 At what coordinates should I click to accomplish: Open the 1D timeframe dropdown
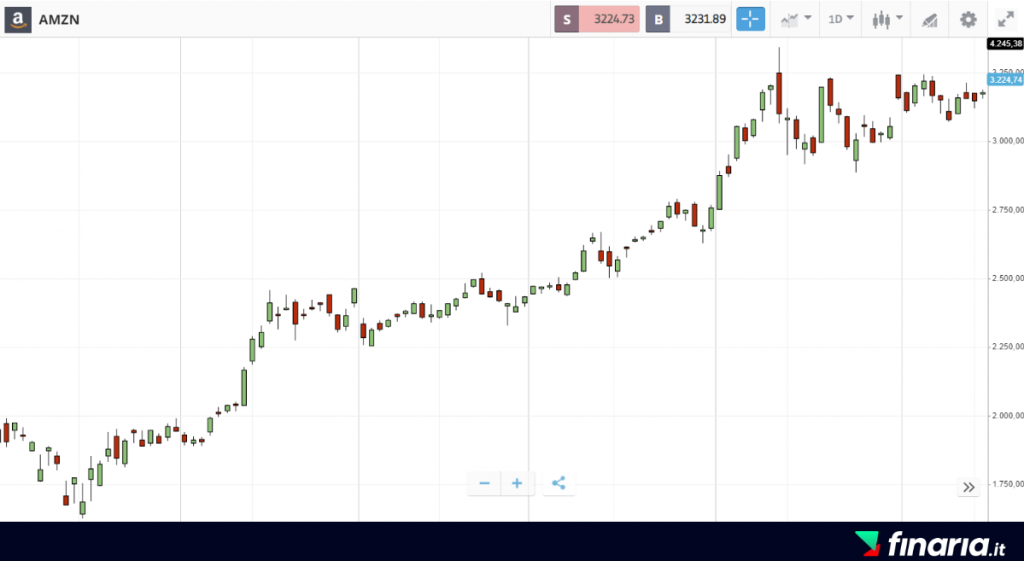pos(840,19)
